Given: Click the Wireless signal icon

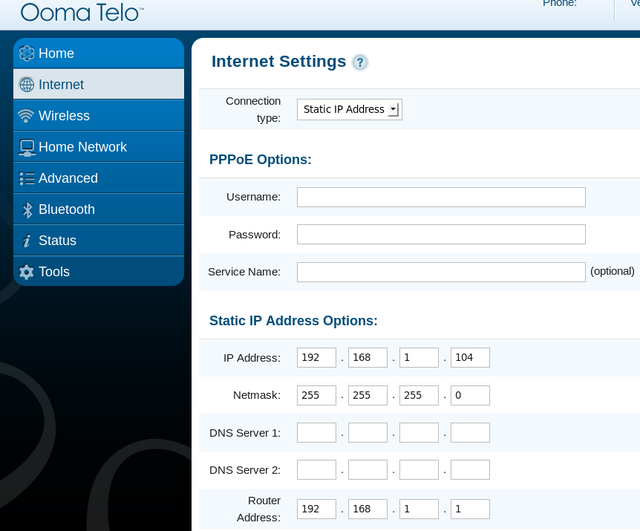Looking at the screenshot, I should coord(26,116).
